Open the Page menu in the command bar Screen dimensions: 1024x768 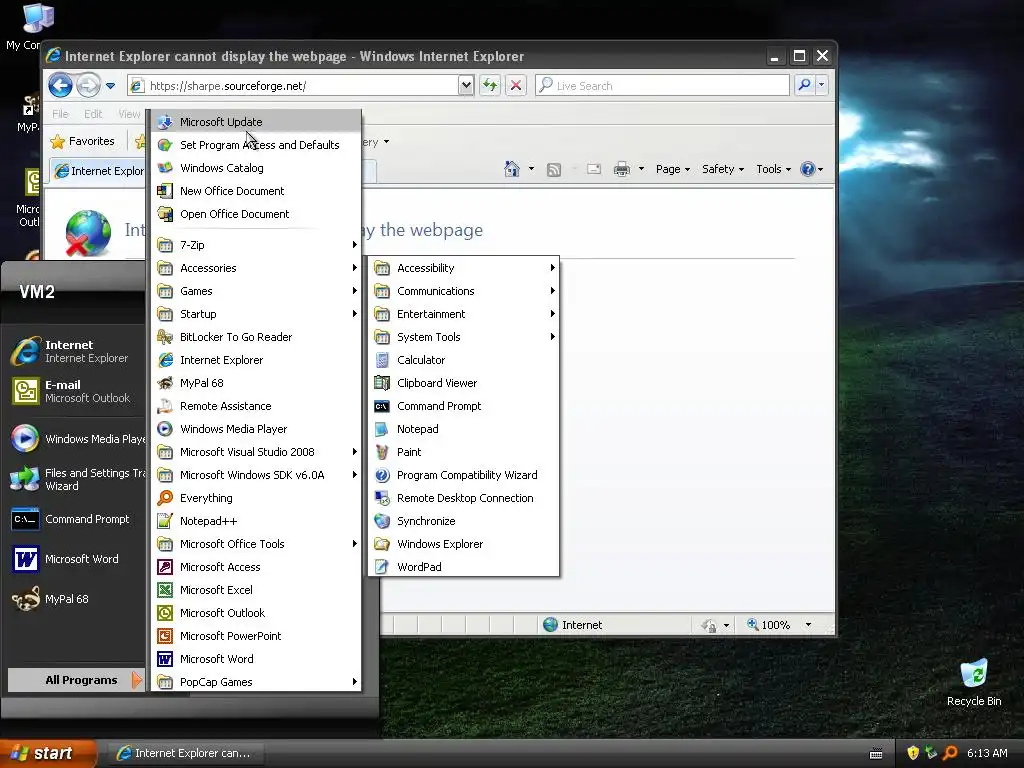[673, 169]
